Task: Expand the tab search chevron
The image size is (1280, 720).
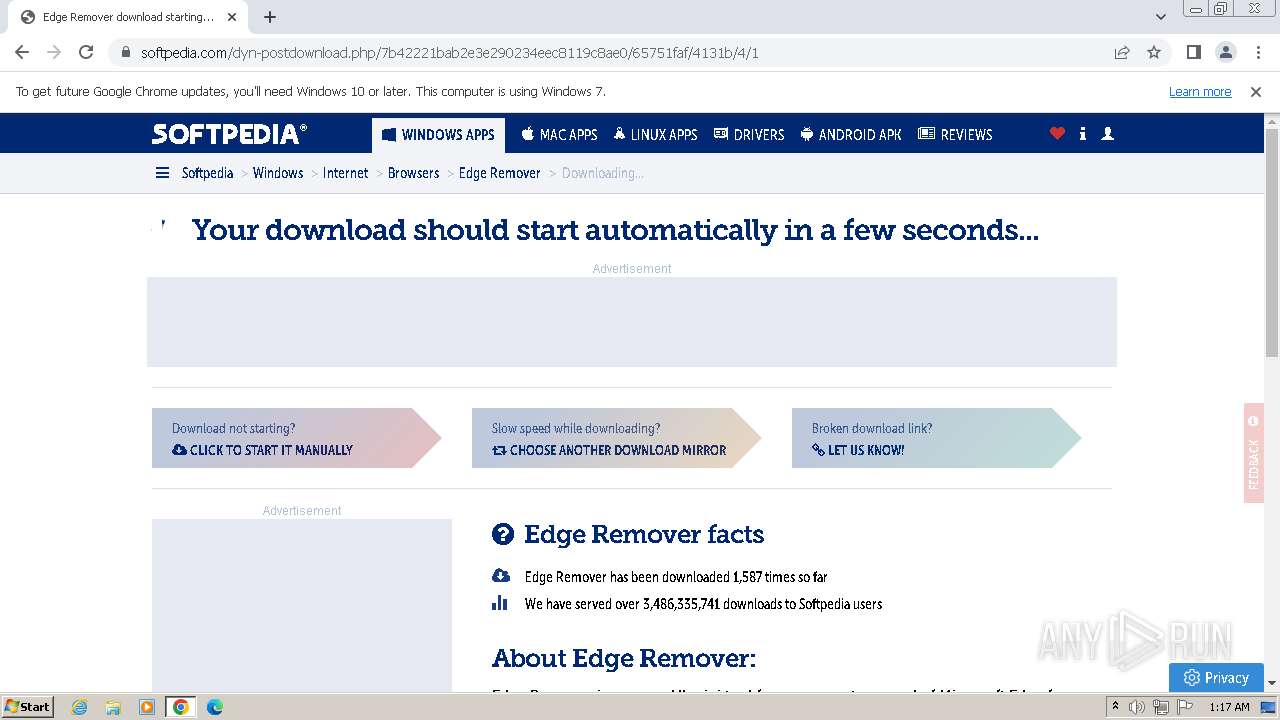Action: pos(1161,17)
